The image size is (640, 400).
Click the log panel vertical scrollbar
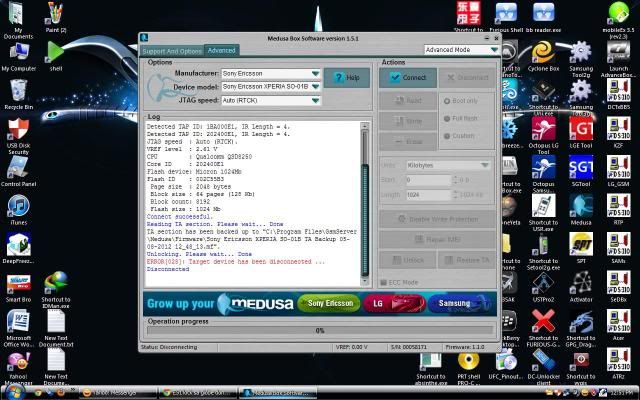pyautogui.click(x=365, y=204)
